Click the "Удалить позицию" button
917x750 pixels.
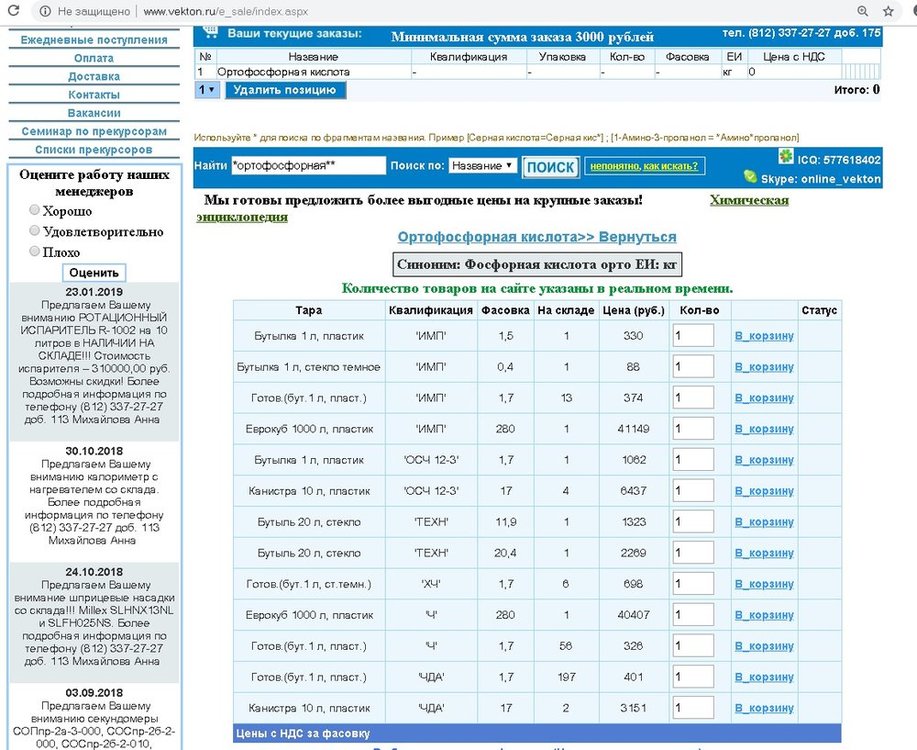(286, 90)
